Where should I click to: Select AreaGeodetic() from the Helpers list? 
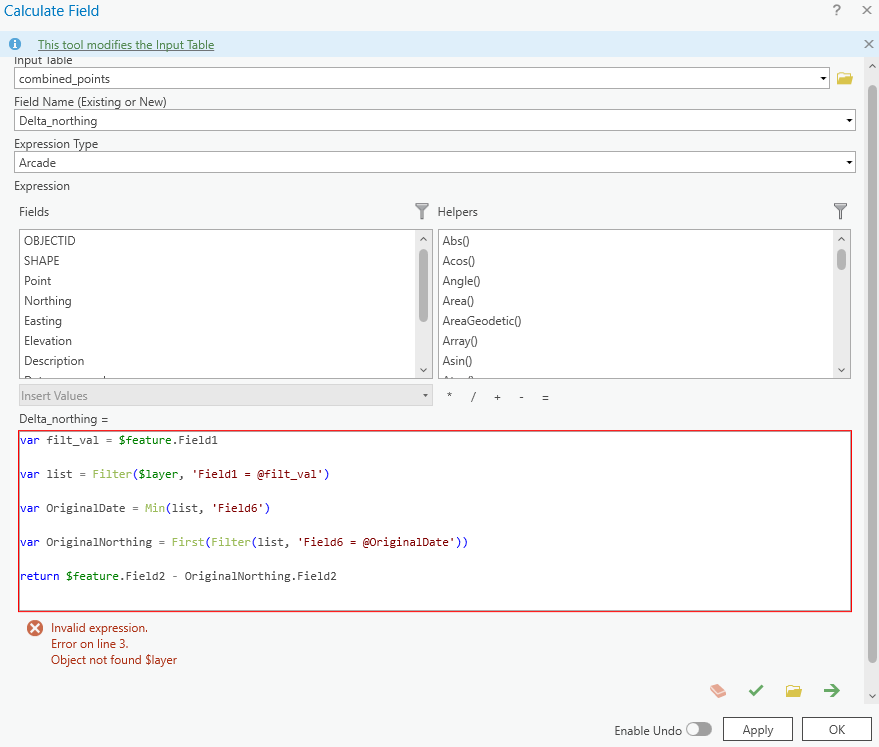(x=482, y=321)
